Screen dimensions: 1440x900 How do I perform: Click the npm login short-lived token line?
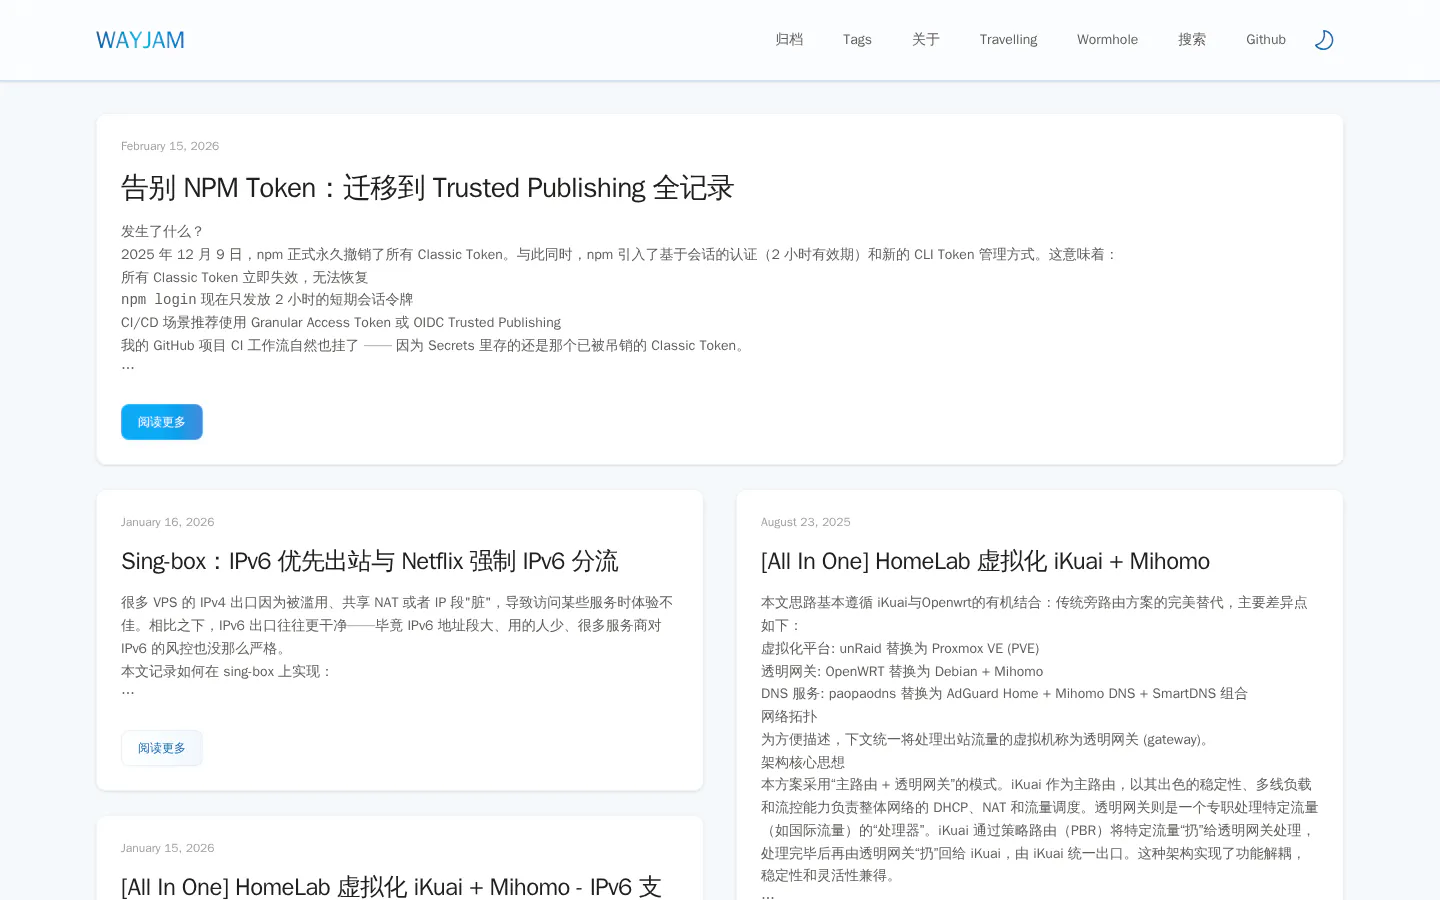[x=267, y=300]
